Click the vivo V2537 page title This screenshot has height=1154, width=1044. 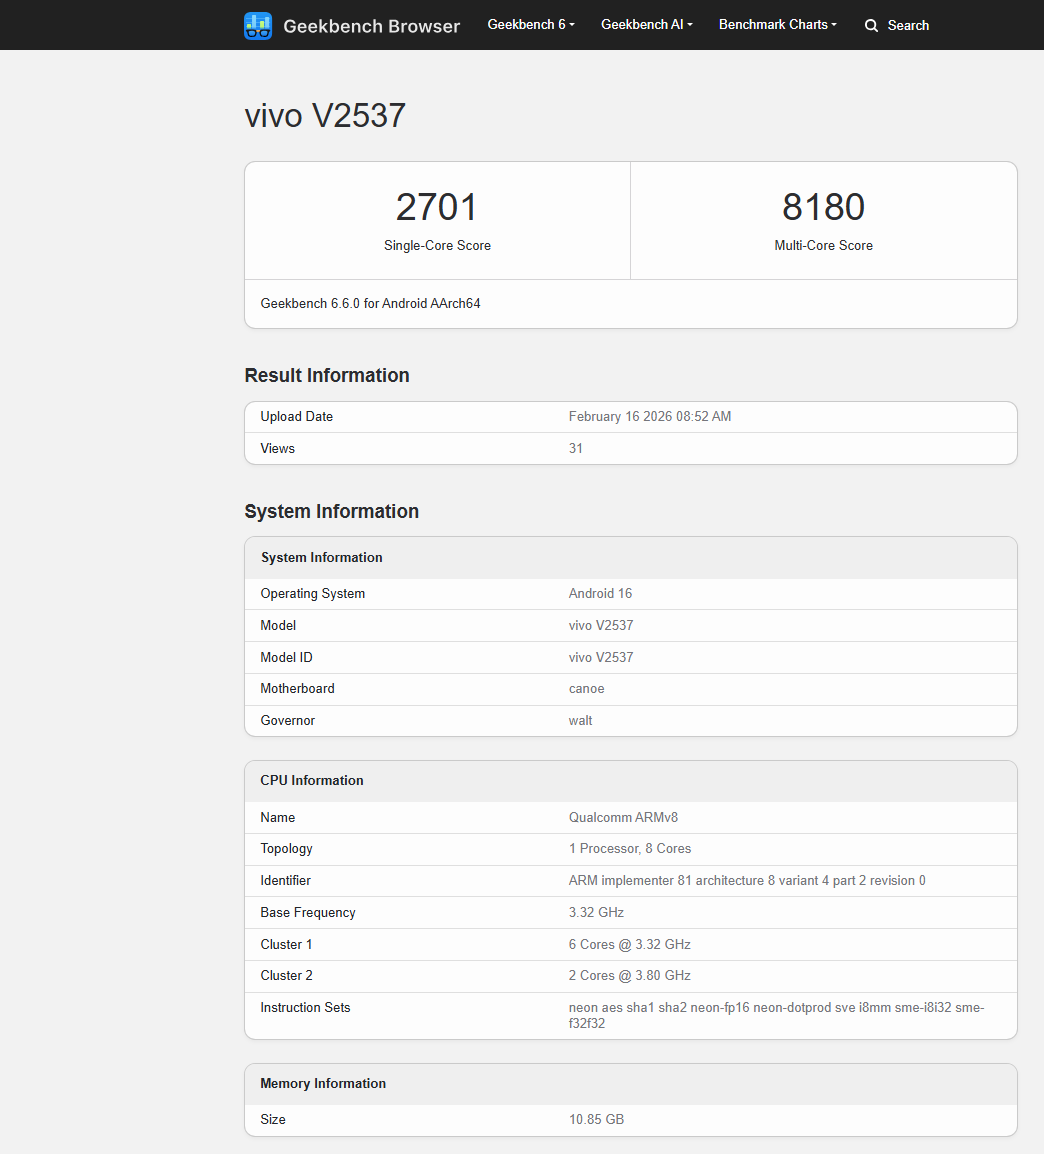pos(324,115)
